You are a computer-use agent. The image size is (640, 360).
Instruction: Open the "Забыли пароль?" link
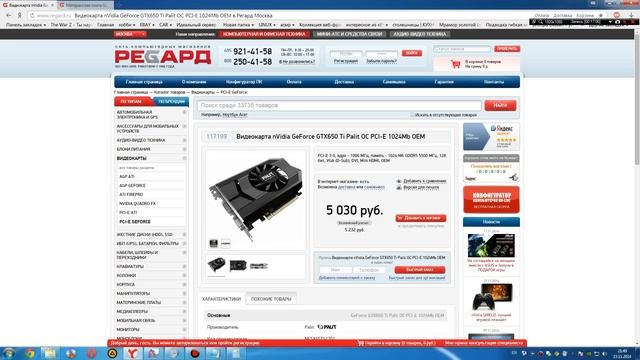point(381,61)
